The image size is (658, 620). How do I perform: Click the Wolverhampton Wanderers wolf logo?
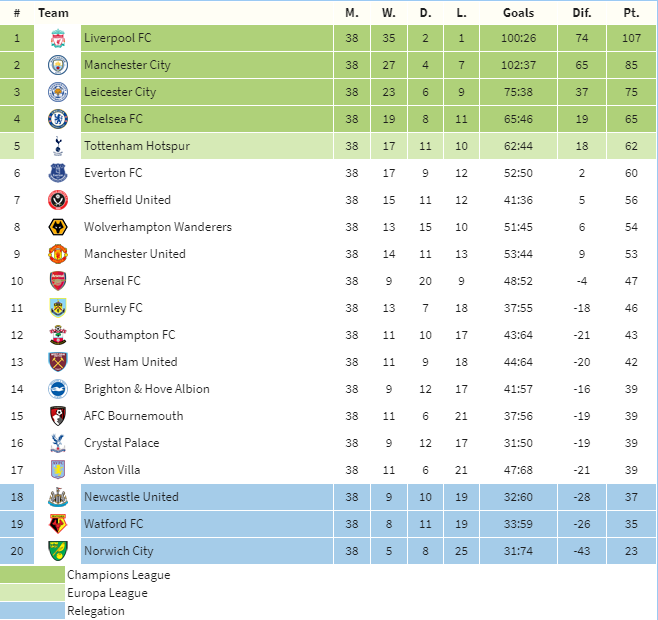(58, 227)
